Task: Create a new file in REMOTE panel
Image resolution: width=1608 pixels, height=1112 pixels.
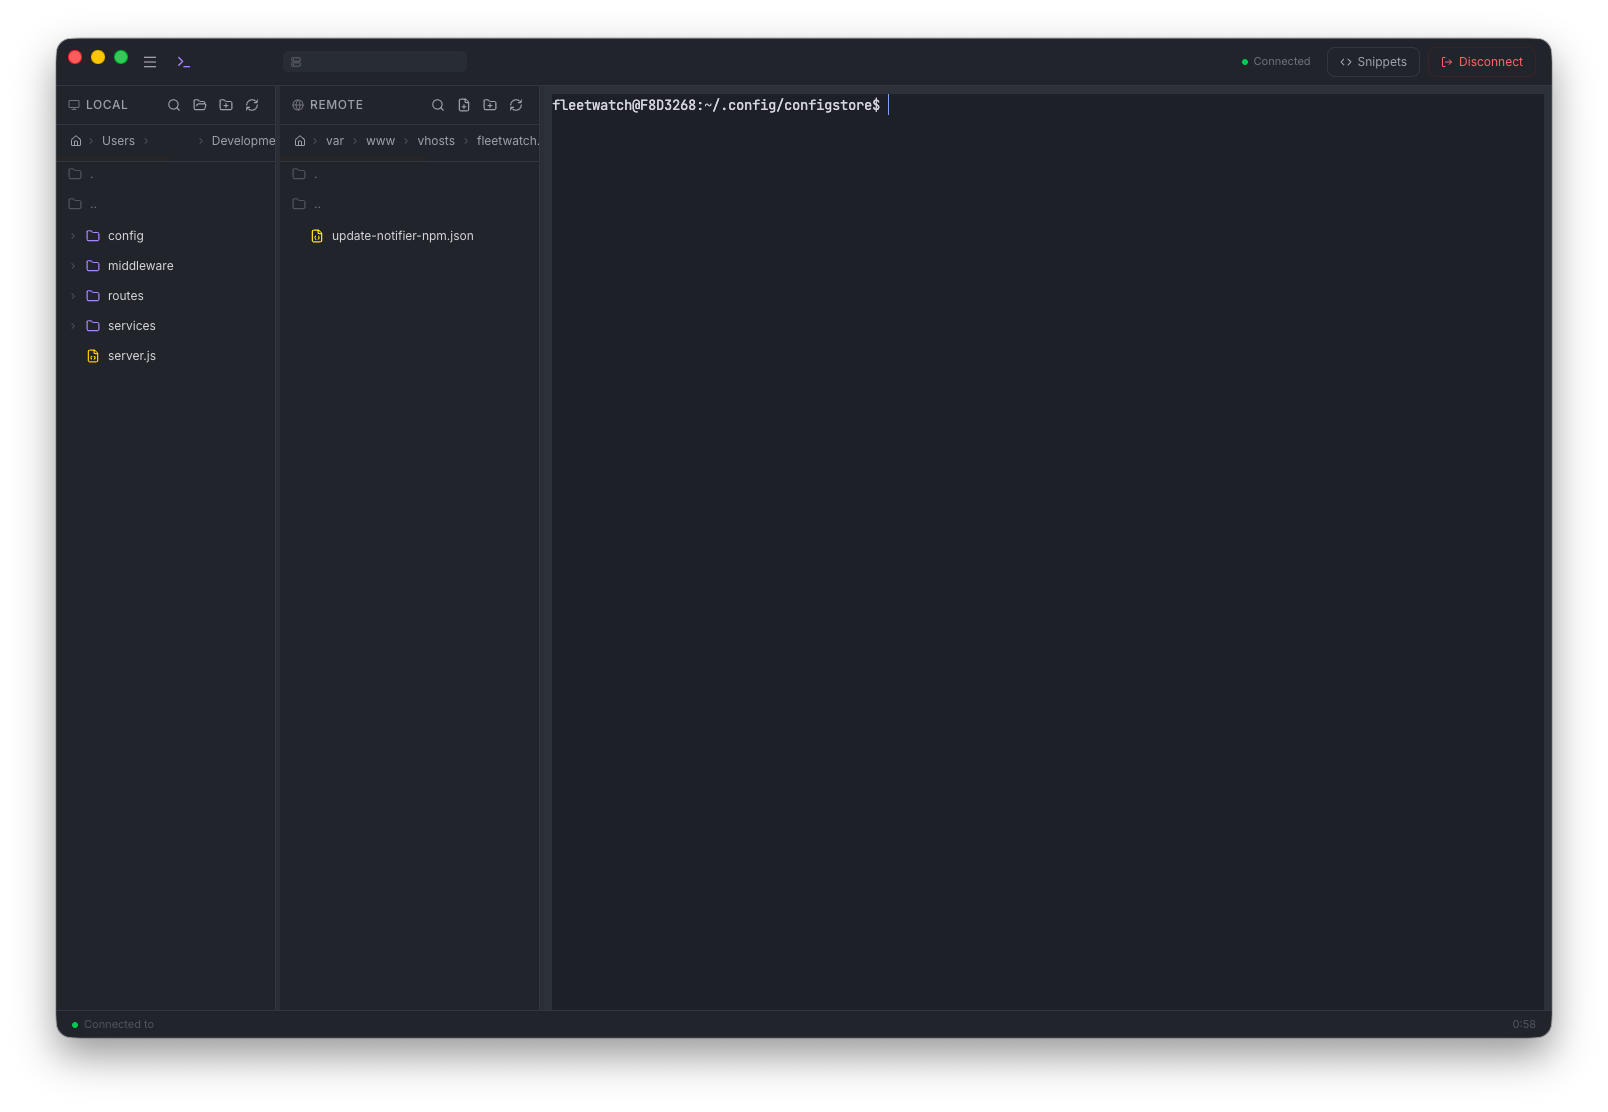Action: coord(464,105)
